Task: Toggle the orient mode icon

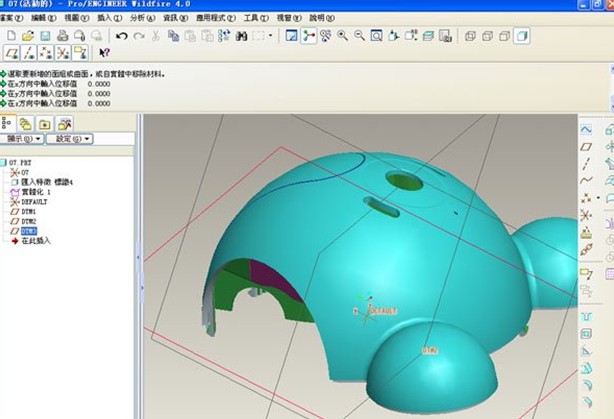Action: point(325,36)
